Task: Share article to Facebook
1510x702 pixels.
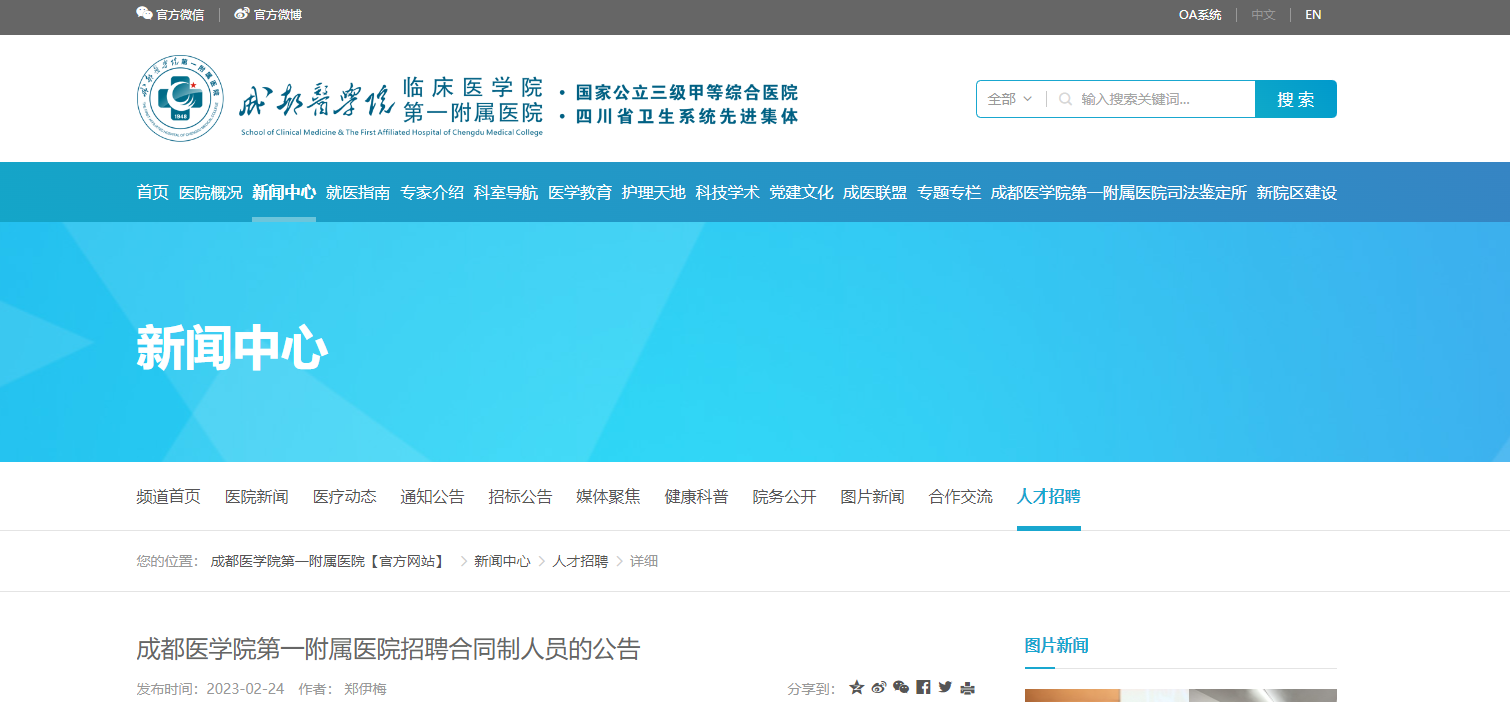Action: tap(923, 688)
